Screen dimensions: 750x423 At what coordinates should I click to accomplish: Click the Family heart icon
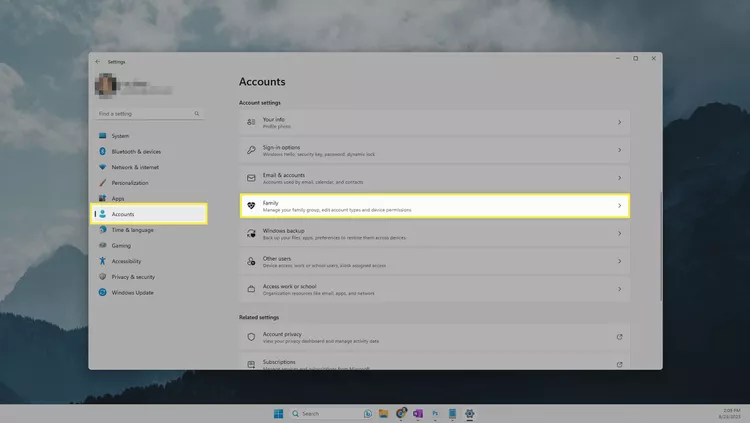[x=252, y=206]
